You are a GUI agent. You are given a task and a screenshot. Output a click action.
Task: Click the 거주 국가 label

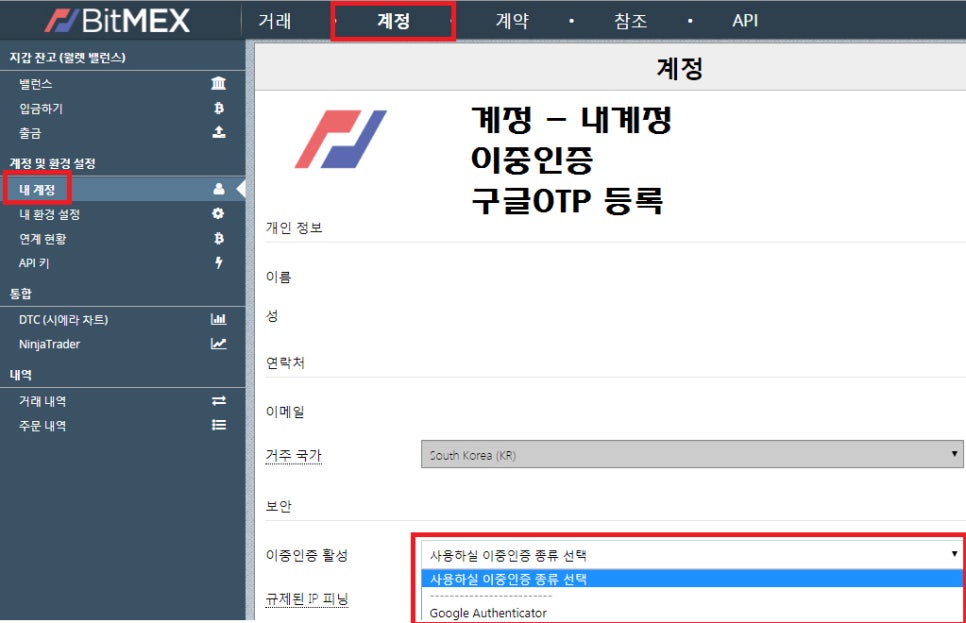coord(294,455)
